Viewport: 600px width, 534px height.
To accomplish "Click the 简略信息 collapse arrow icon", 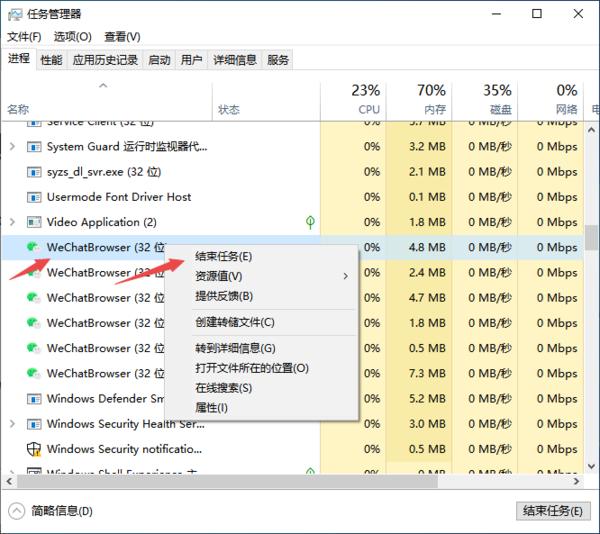I will tap(16, 511).
